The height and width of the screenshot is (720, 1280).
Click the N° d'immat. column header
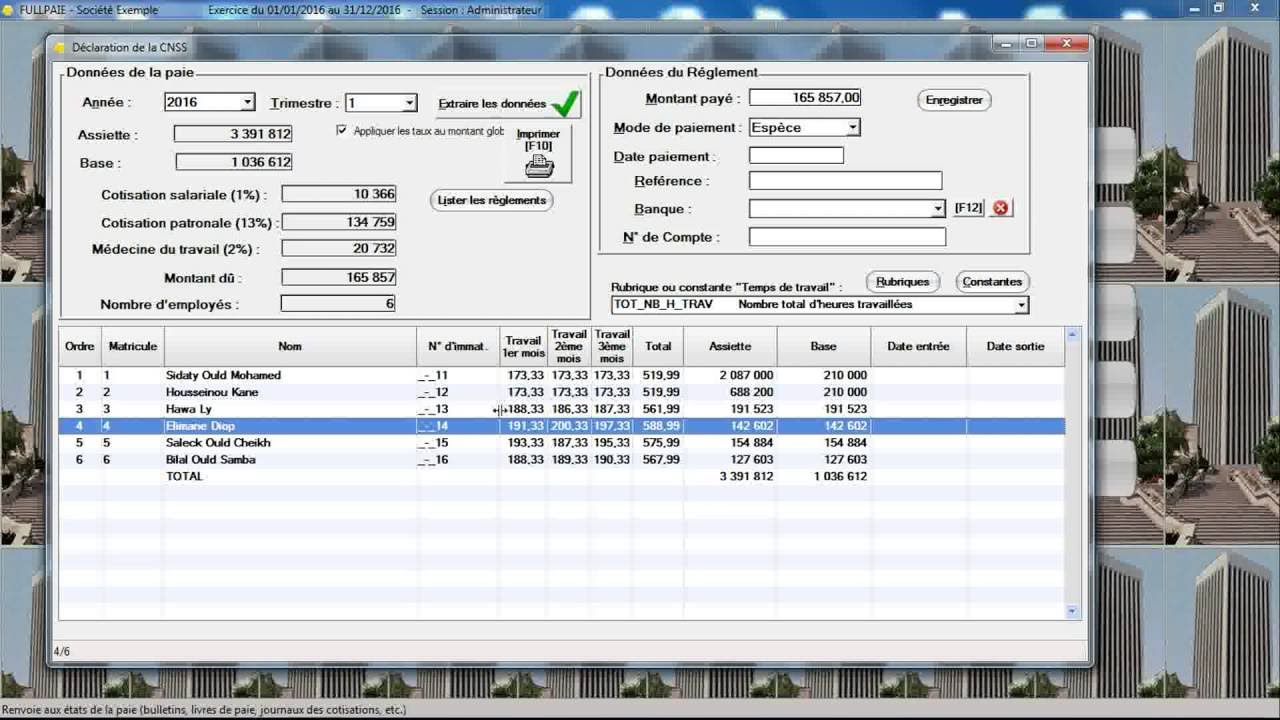pyautogui.click(x=458, y=346)
